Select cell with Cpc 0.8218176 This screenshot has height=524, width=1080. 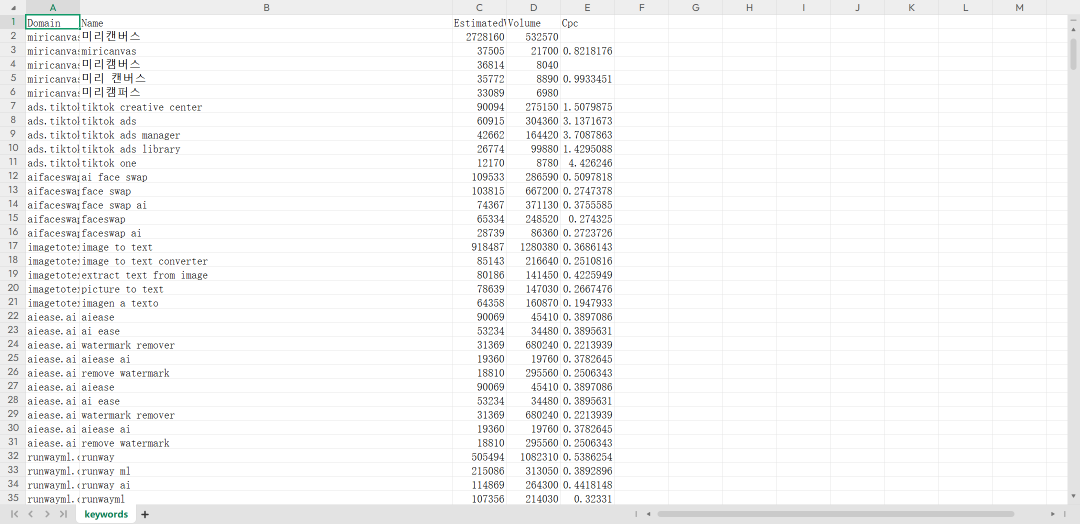(x=587, y=51)
